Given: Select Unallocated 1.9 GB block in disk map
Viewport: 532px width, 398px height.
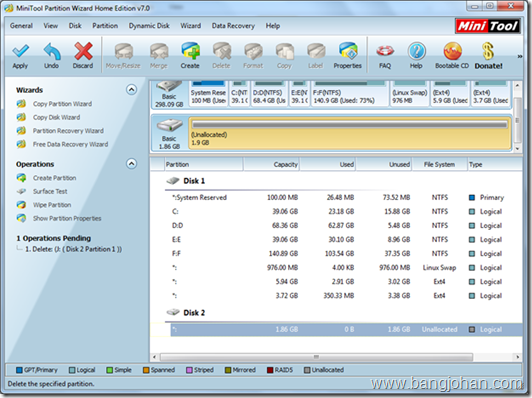Looking at the screenshot, I should [350, 134].
